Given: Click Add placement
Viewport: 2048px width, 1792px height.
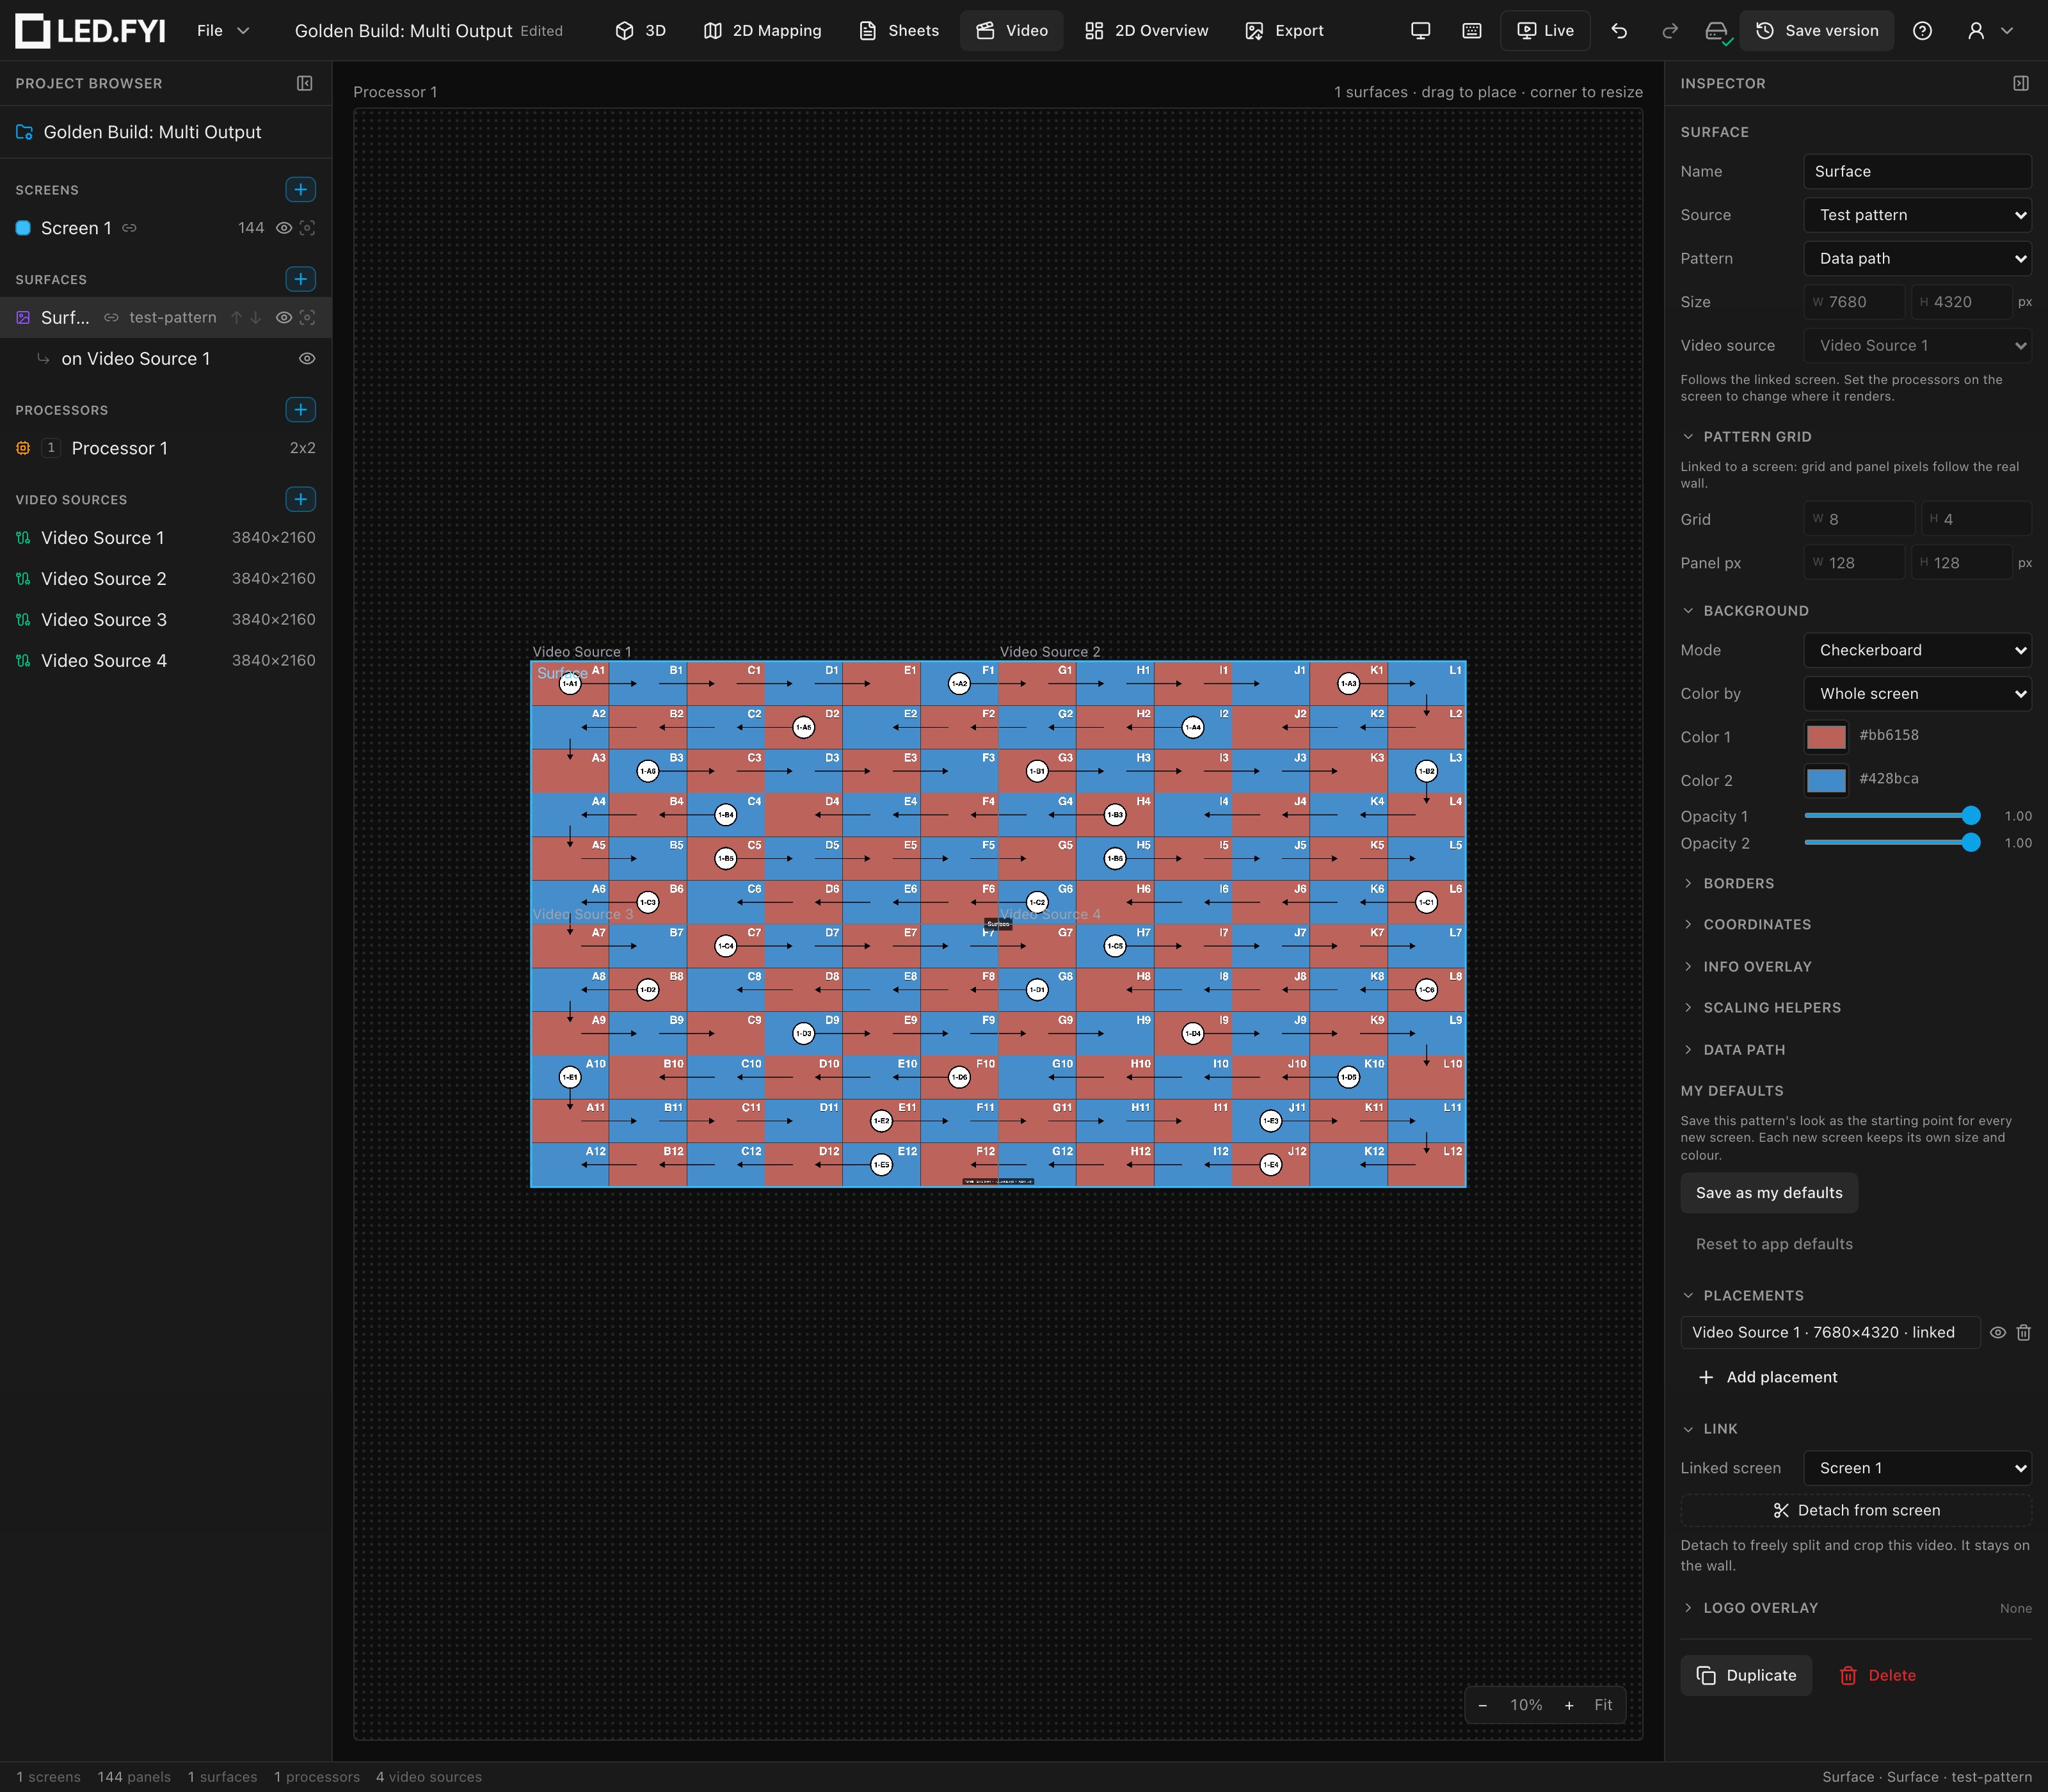Looking at the screenshot, I should [1768, 1377].
